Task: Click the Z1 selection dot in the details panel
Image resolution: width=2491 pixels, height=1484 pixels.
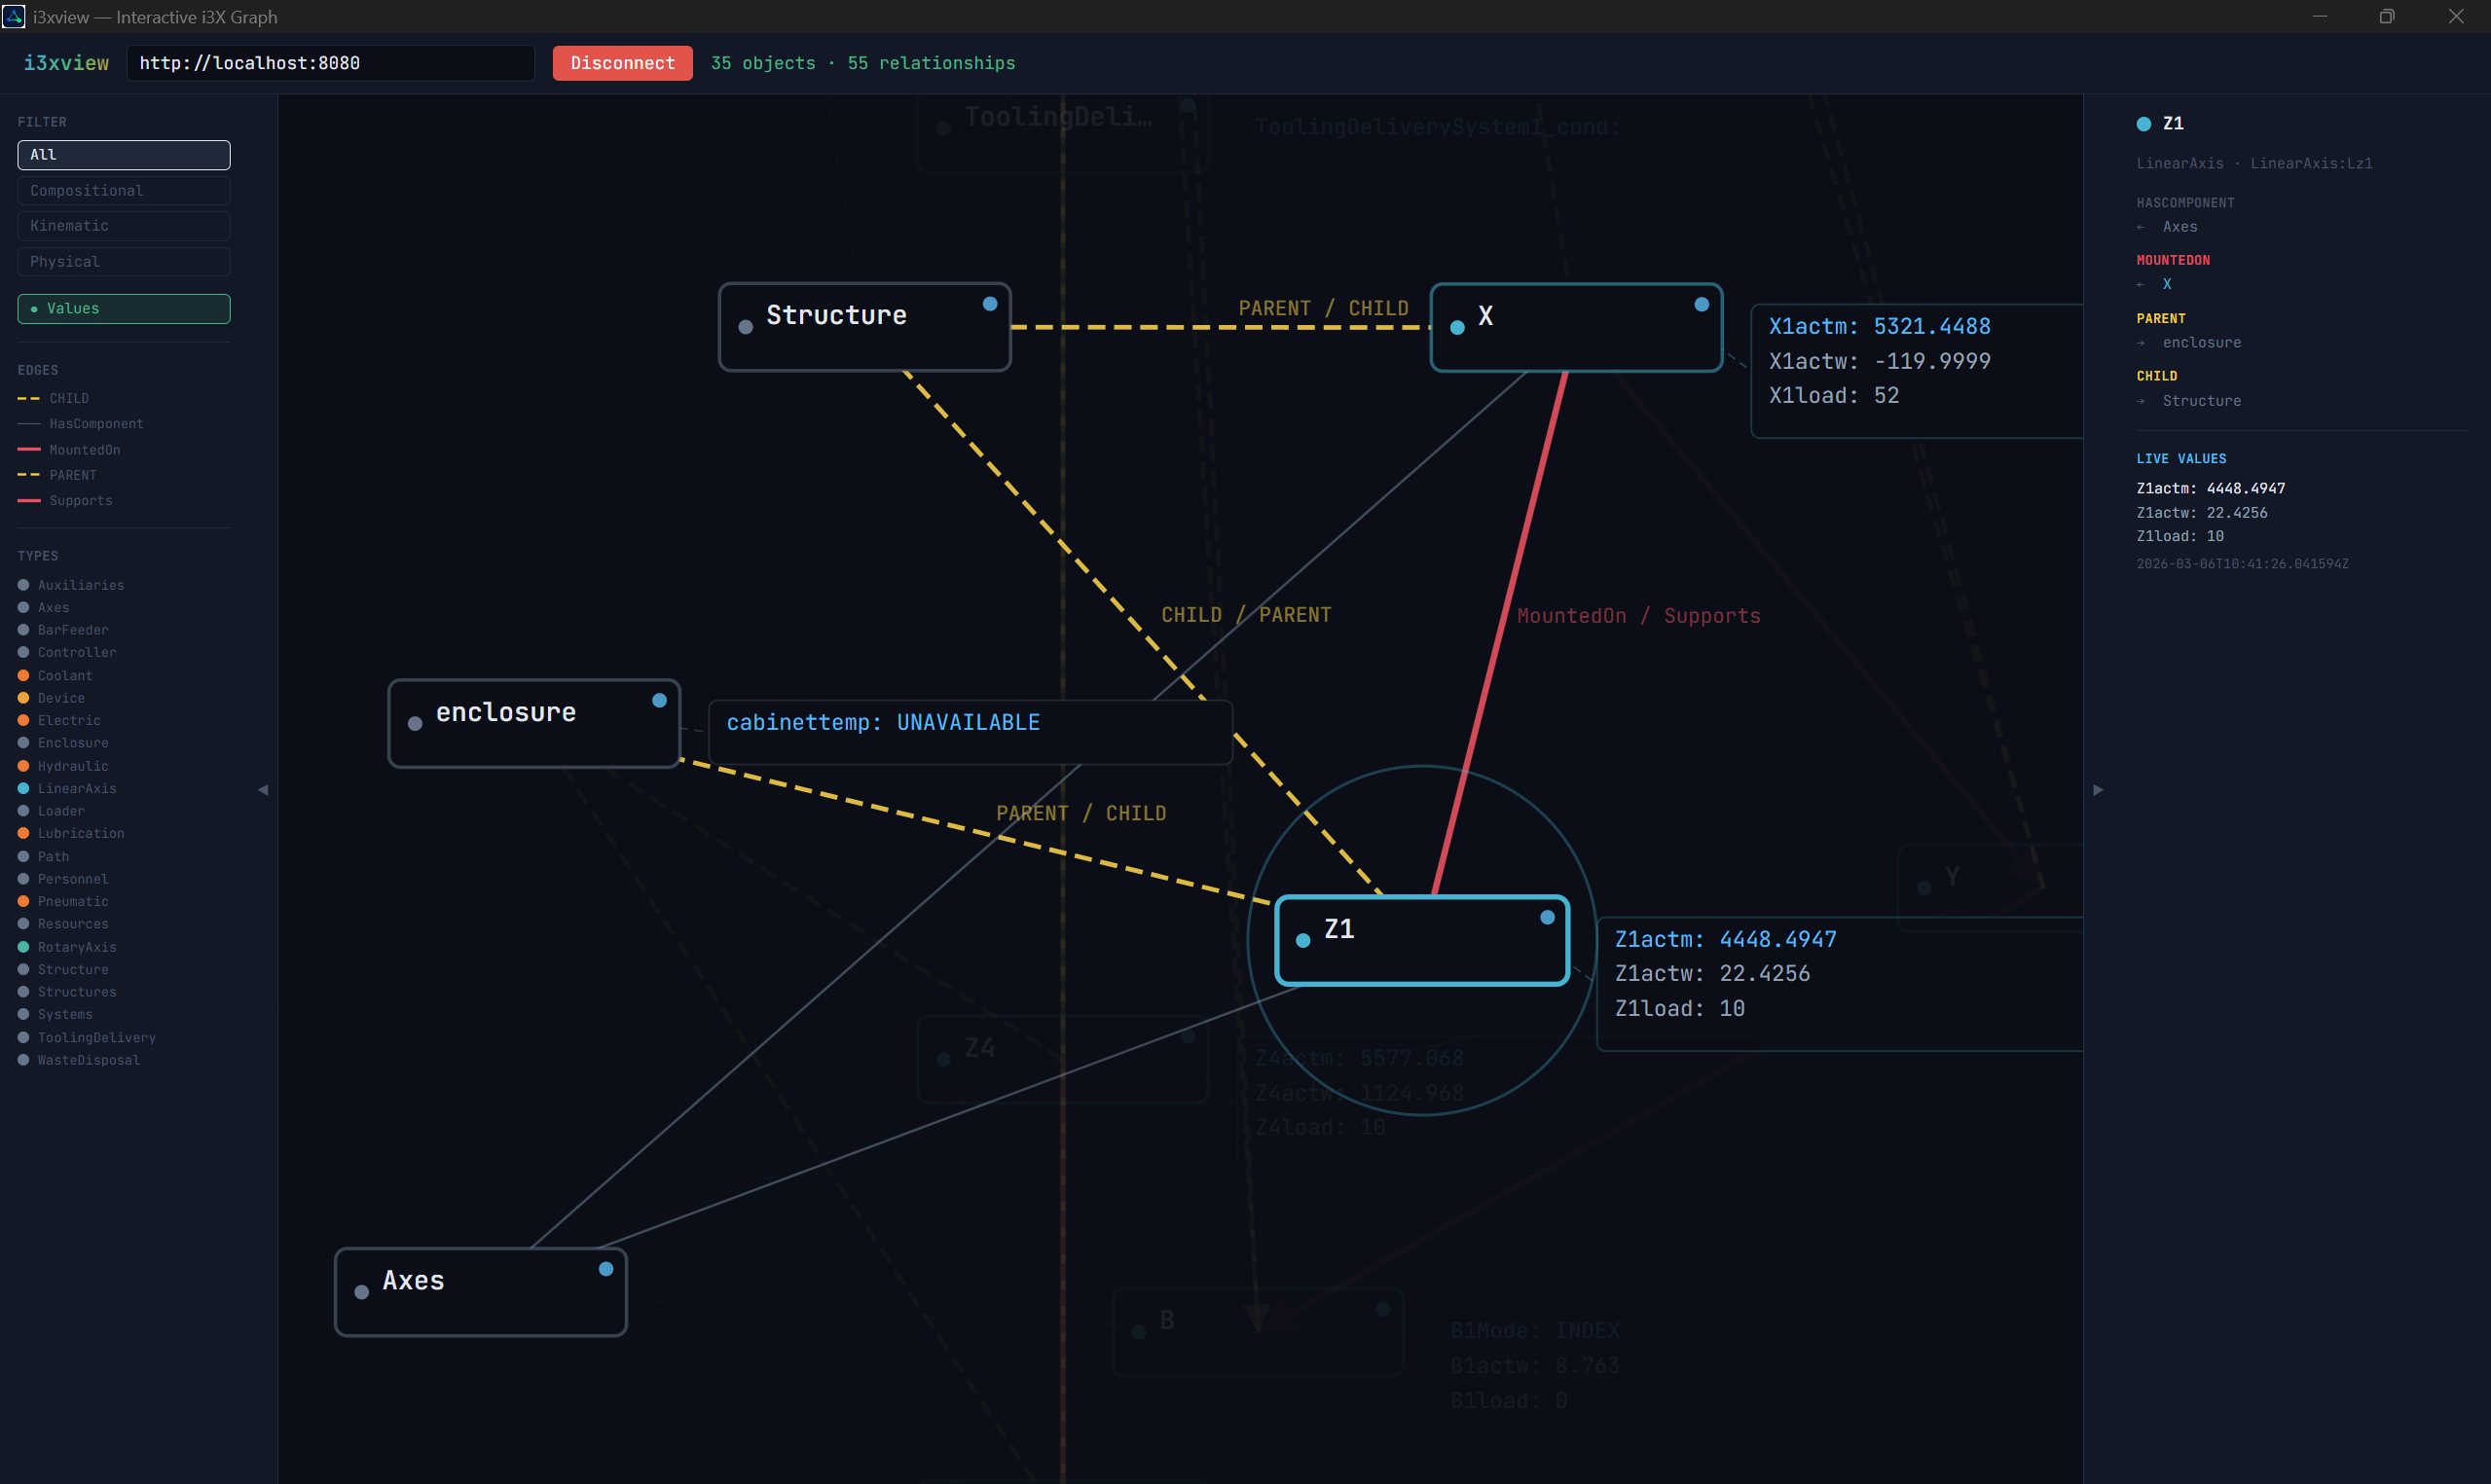Action: (2143, 123)
